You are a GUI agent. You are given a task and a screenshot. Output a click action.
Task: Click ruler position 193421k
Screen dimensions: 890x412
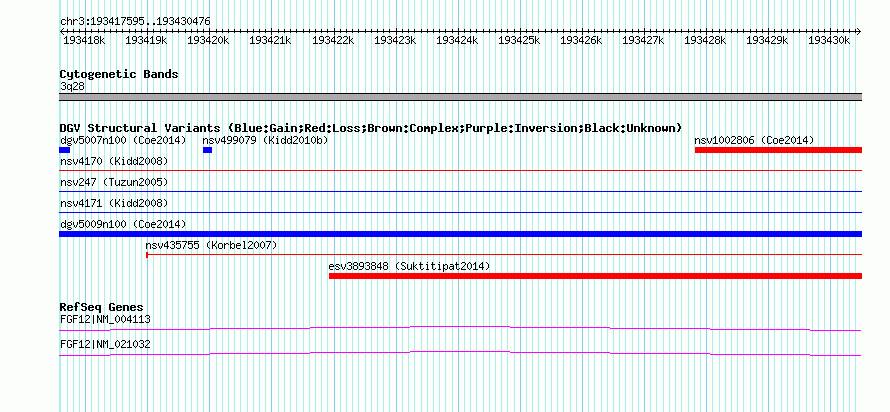[270, 40]
